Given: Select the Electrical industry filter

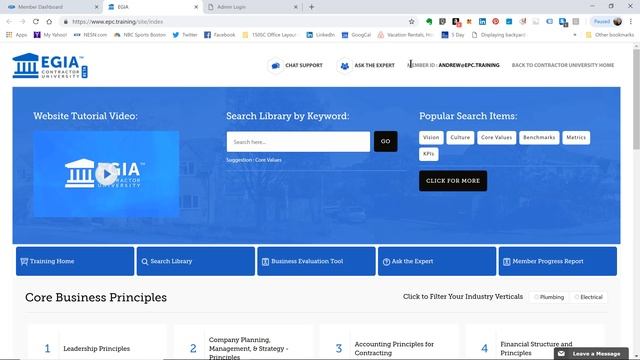Looking at the screenshot, I should coord(589,297).
